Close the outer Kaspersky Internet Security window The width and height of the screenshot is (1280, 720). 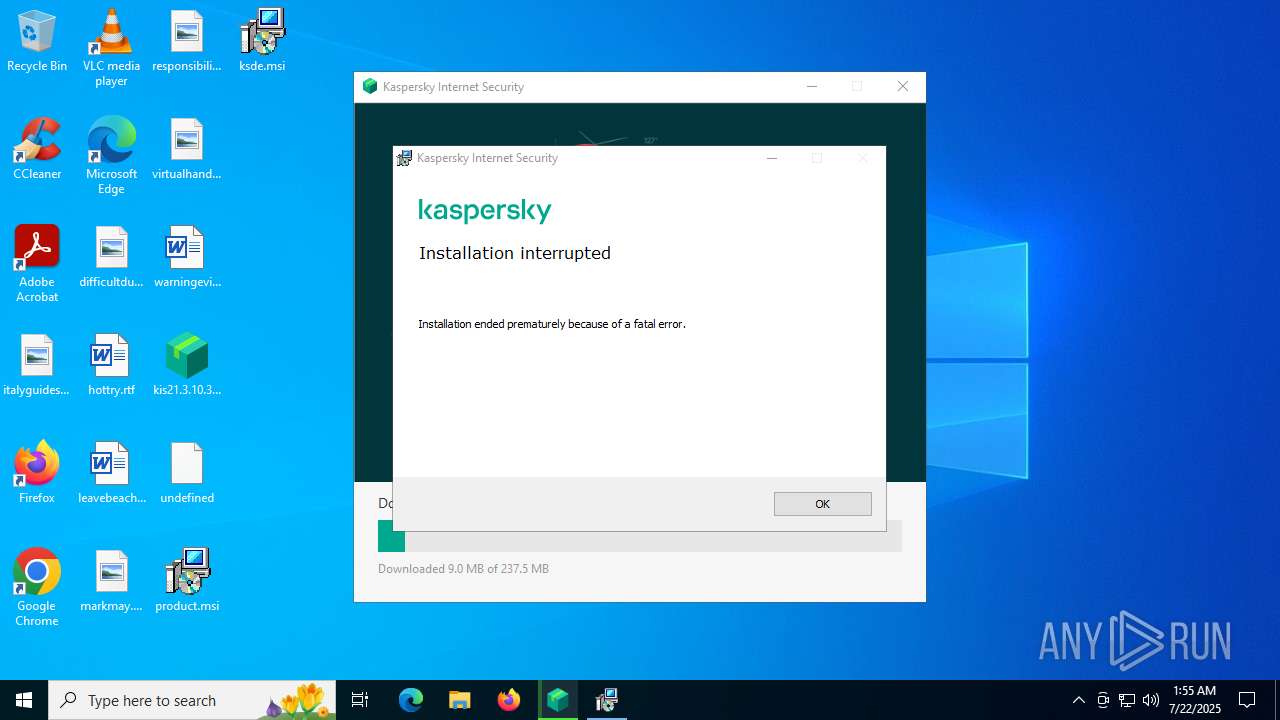point(903,87)
